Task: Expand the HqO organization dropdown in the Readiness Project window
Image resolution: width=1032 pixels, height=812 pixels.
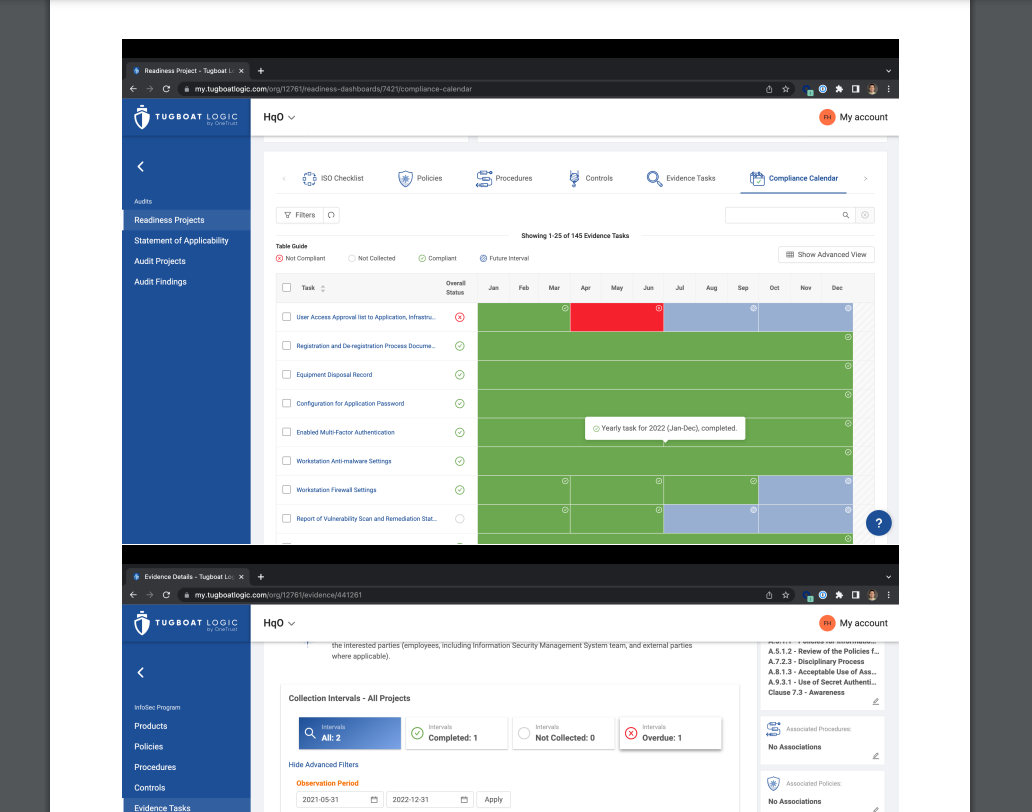Action: click(x=279, y=117)
